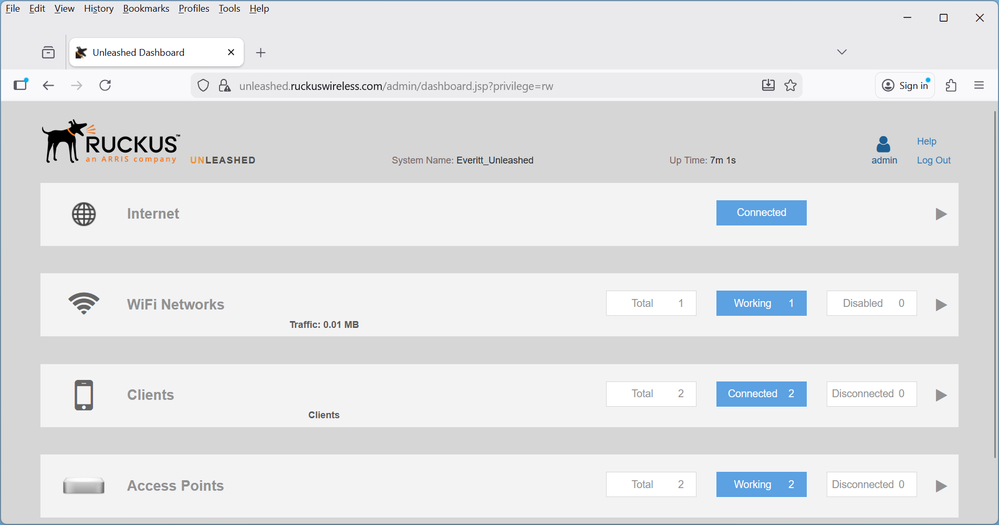Screen dimensions: 999x525
Task: Click the Access Points section title
Action: (x=175, y=486)
